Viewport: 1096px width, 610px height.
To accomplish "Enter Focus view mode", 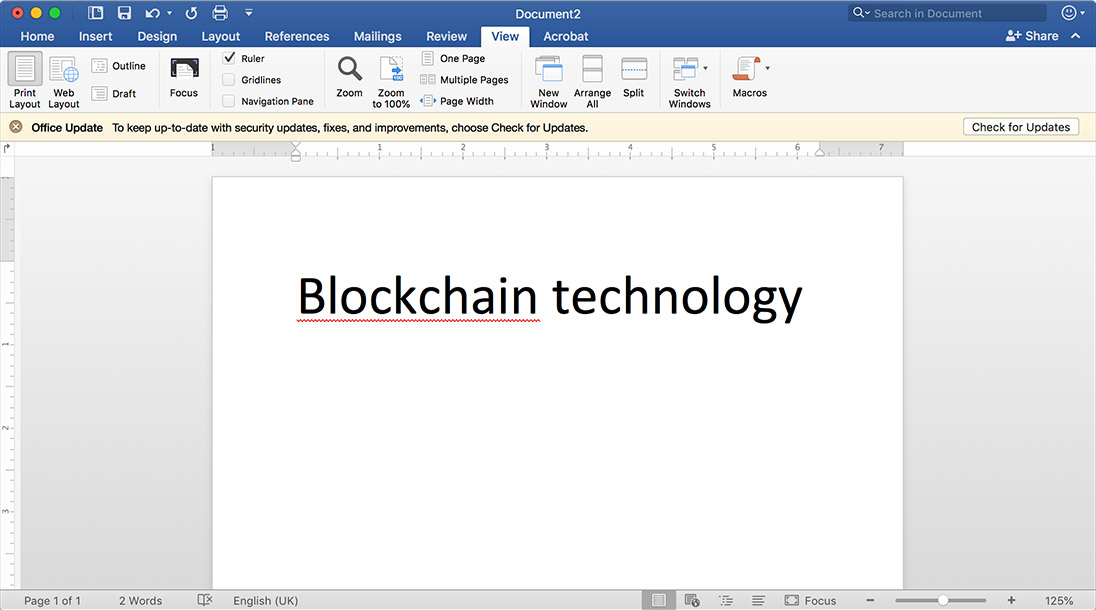I will coord(183,78).
